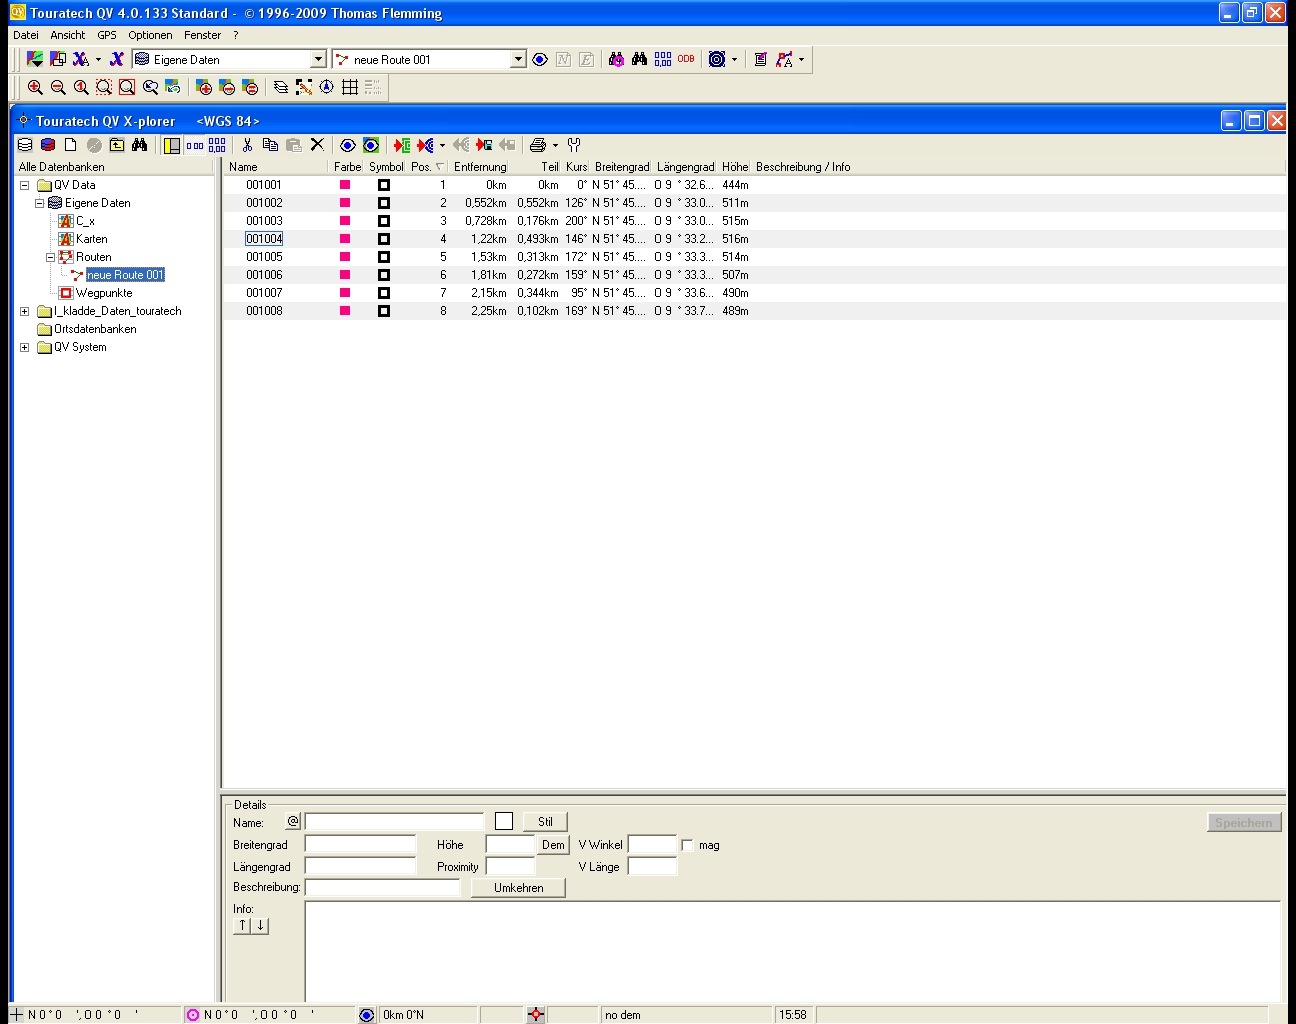Open the neue Route 001 dropdown
The height and width of the screenshot is (1024, 1296).
(x=518, y=60)
